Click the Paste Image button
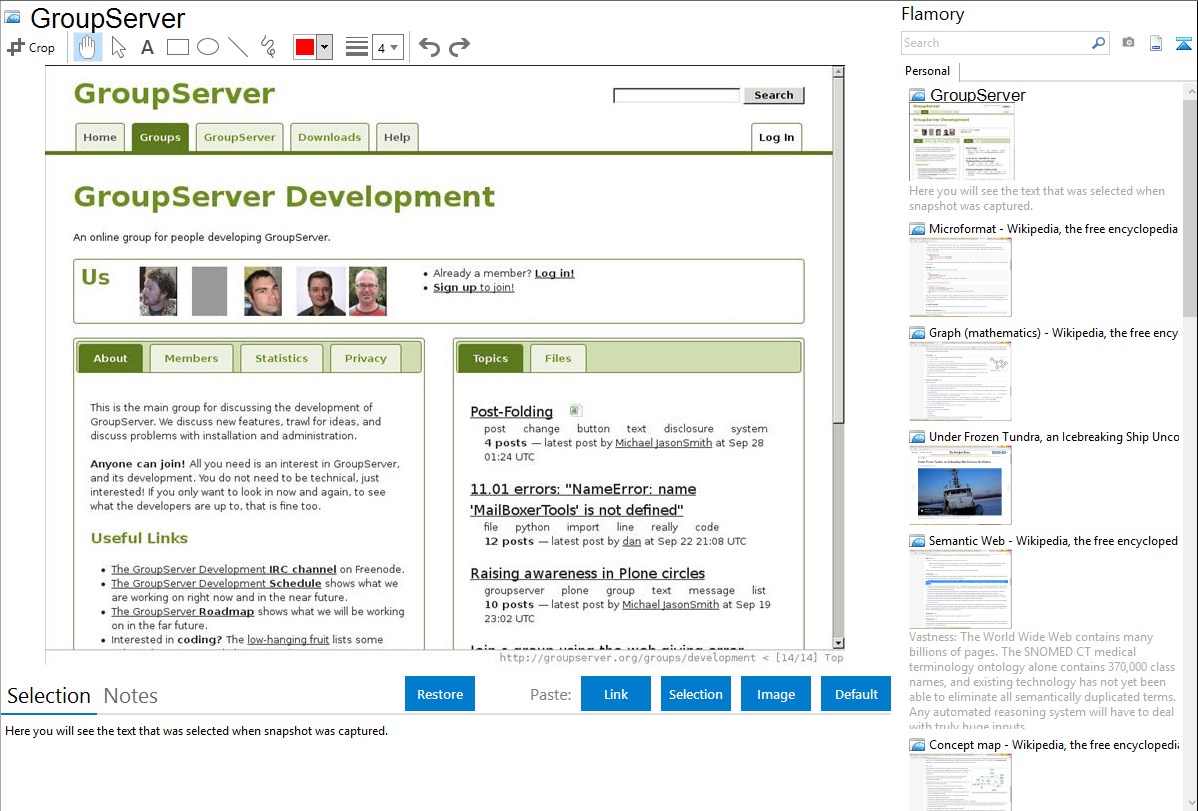This screenshot has height=811, width=1198. point(775,694)
